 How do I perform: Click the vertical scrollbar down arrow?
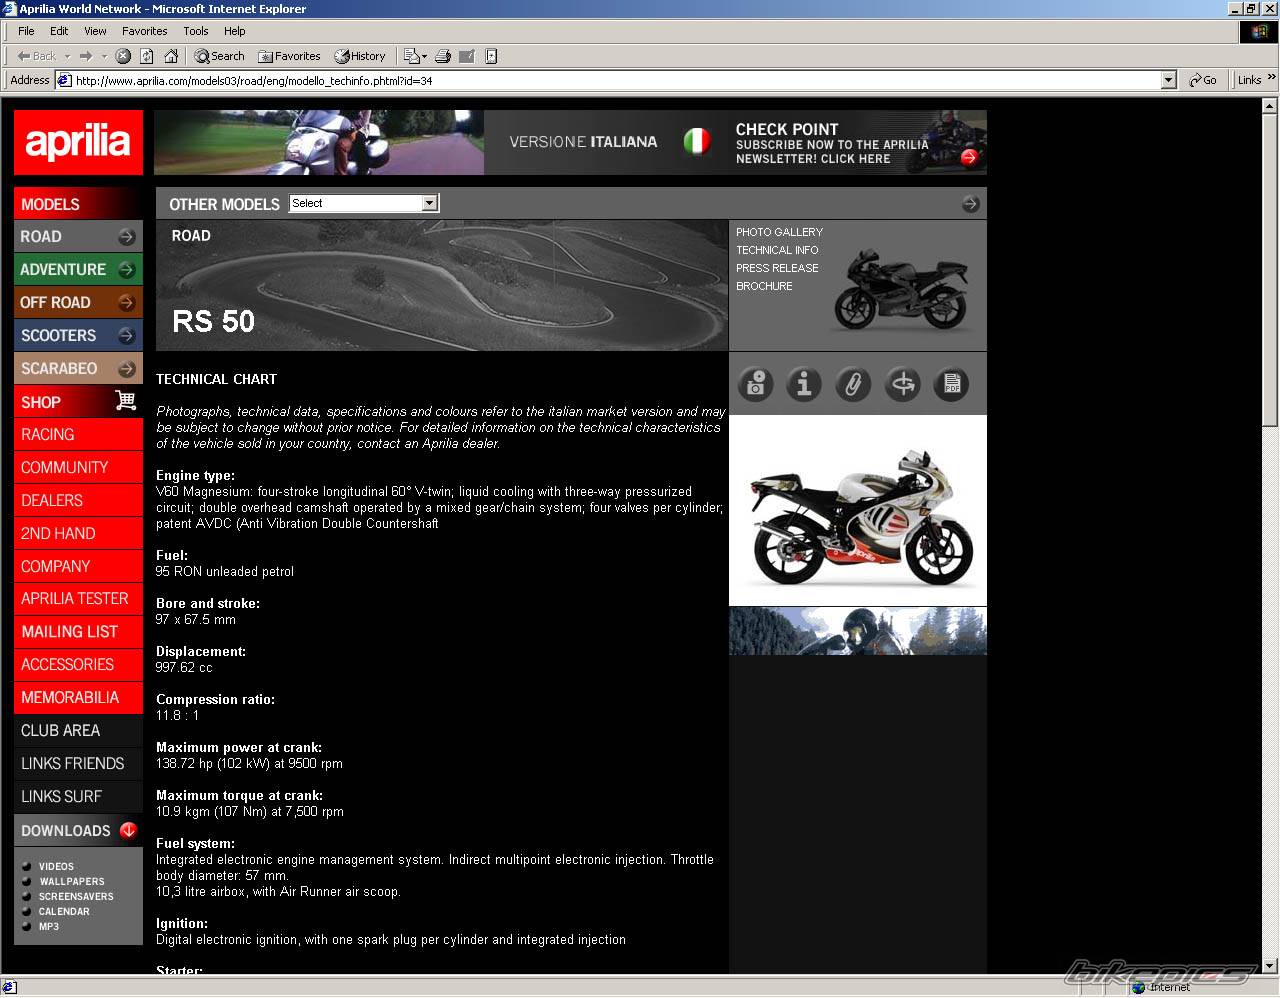tap(1270, 966)
